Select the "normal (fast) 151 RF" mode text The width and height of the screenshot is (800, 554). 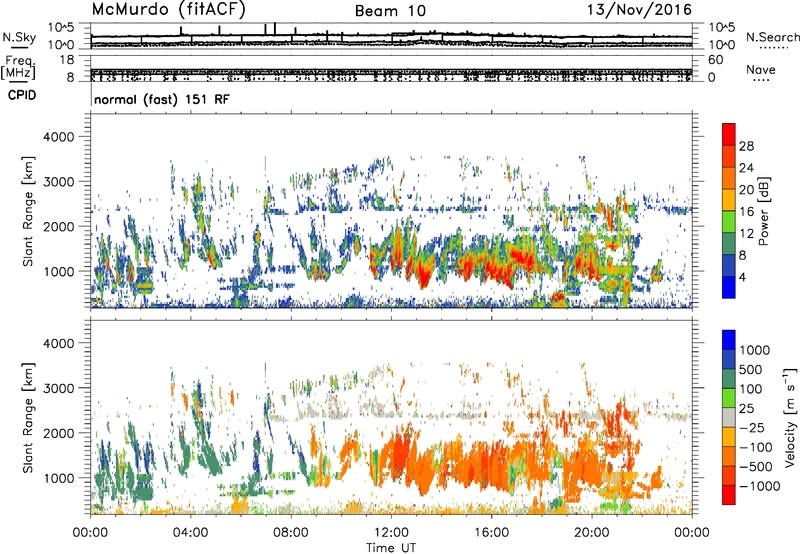(162, 99)
